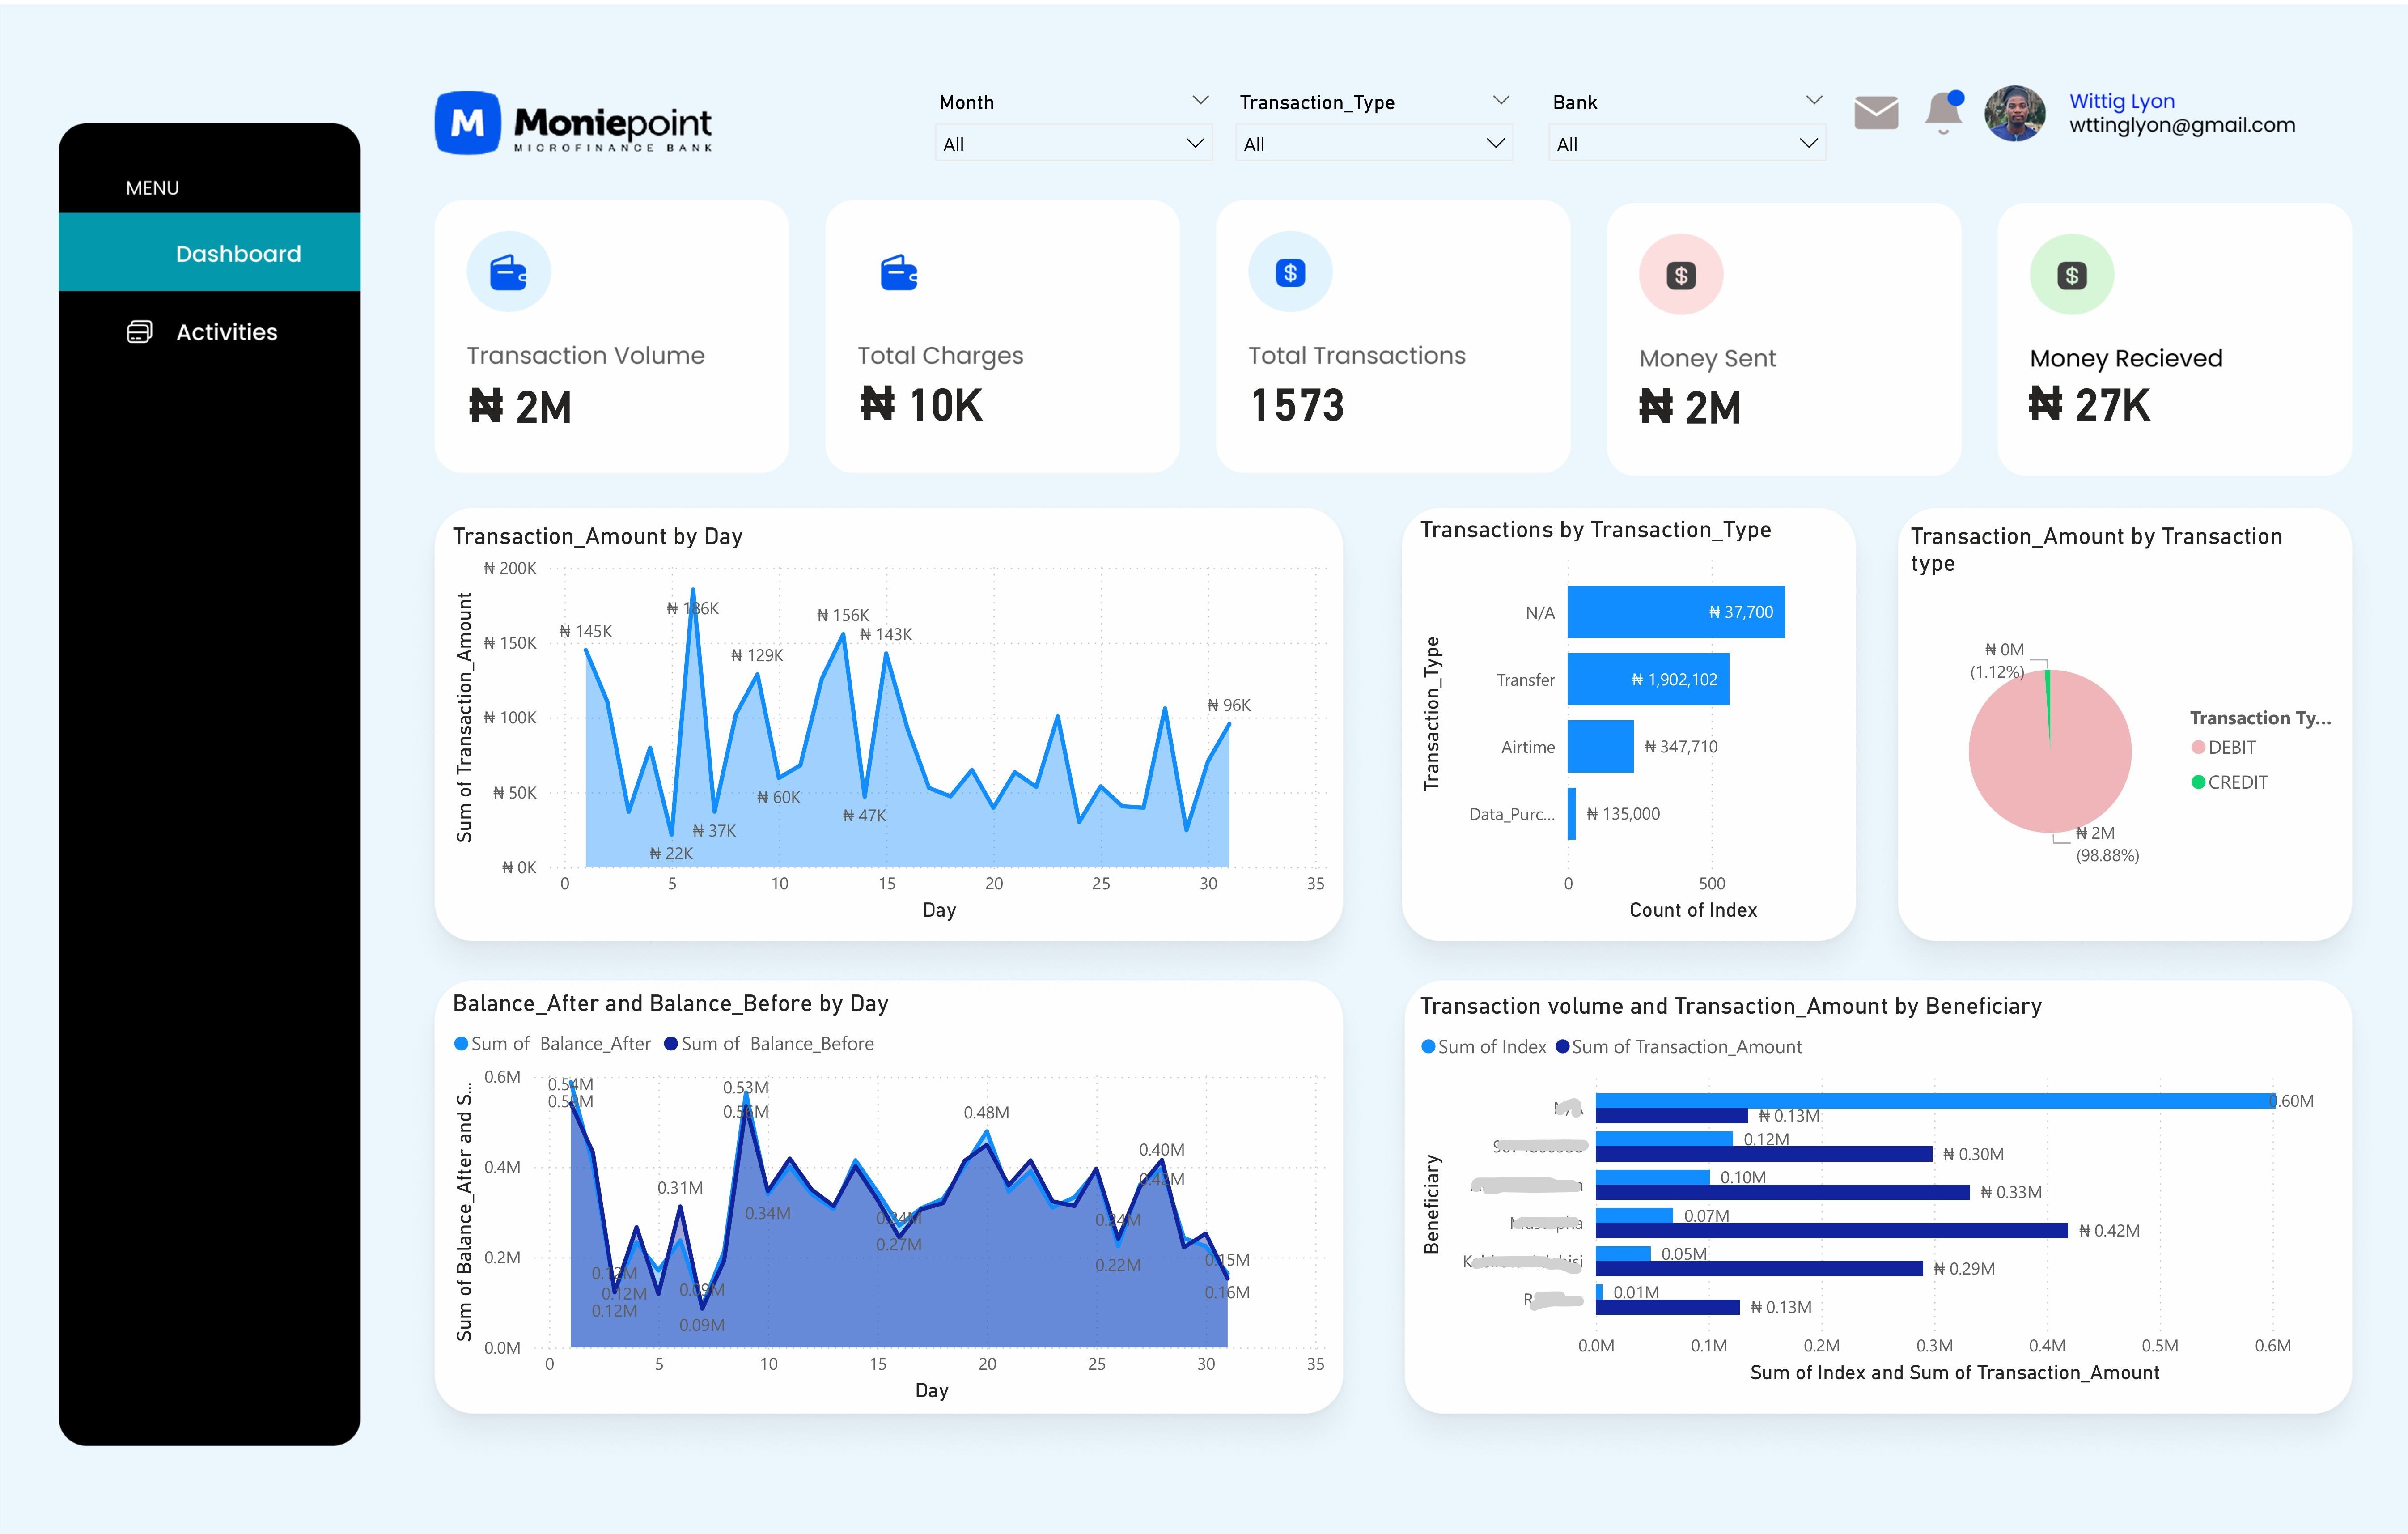
Task: Click the Activities card icon in sidebar
Action: [140, 332]
